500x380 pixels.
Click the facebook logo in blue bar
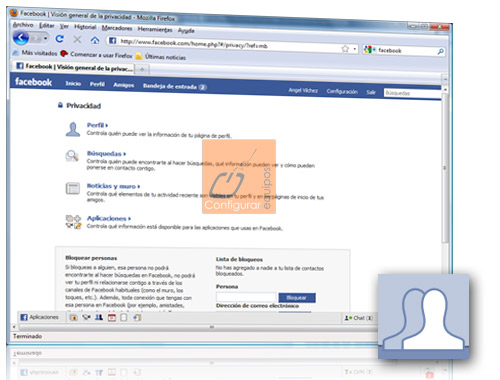tap(33, 82)
